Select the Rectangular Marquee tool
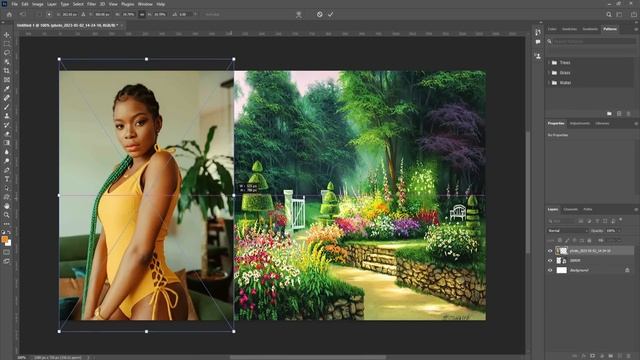640x360 pixels. pyautogui.click(x=7, y=44)
